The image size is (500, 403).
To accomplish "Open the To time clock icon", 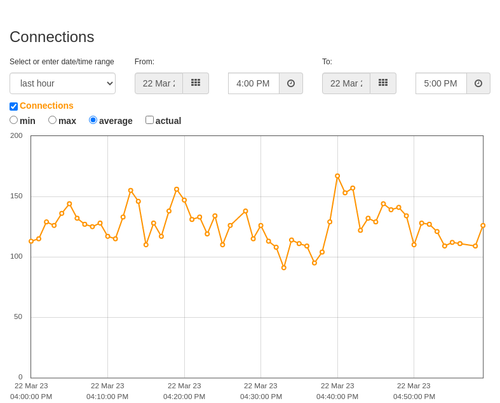I will (478, 83).
